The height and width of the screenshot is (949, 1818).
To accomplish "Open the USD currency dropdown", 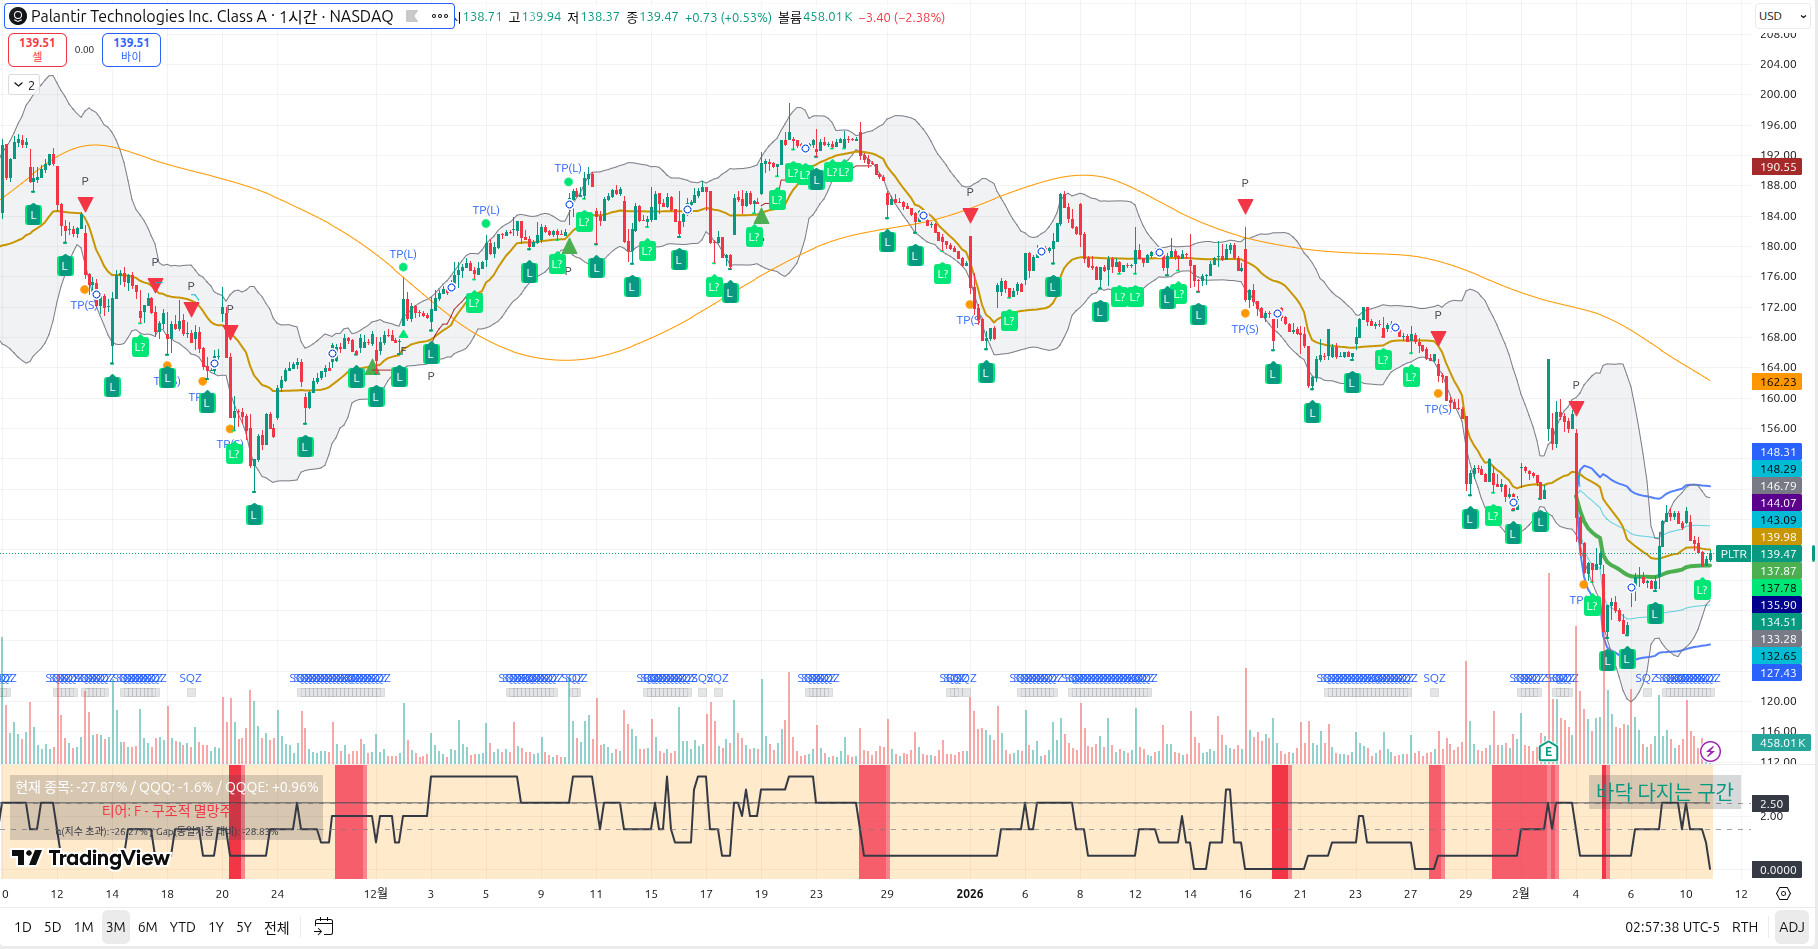I will point(1781,16).
